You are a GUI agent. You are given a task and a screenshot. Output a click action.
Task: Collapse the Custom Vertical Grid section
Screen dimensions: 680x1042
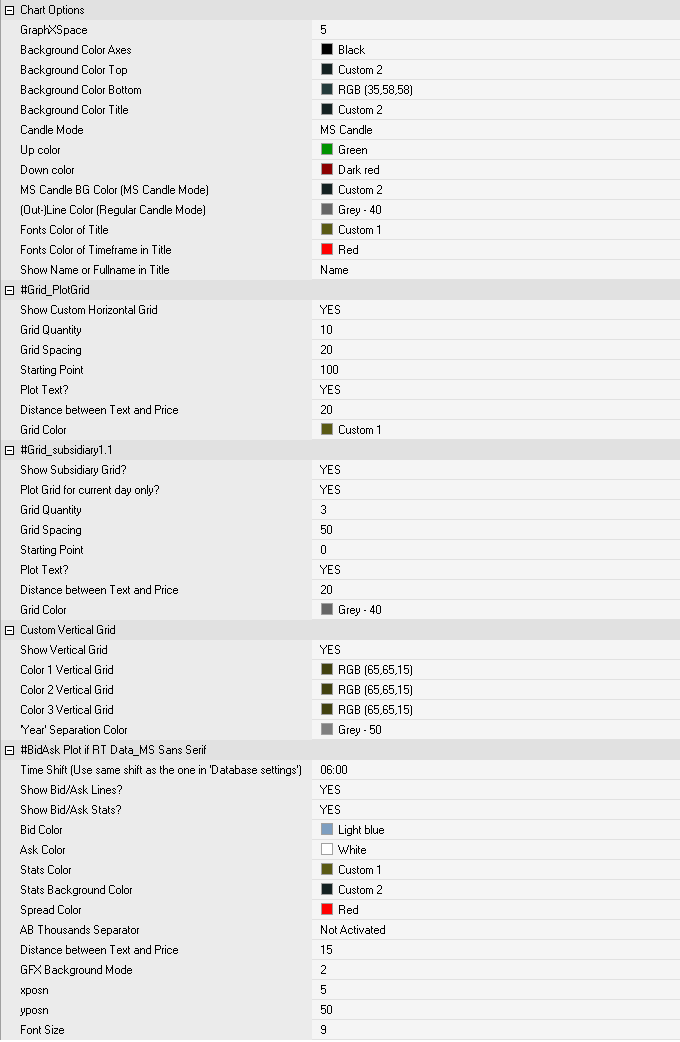(x=9, y=630)
